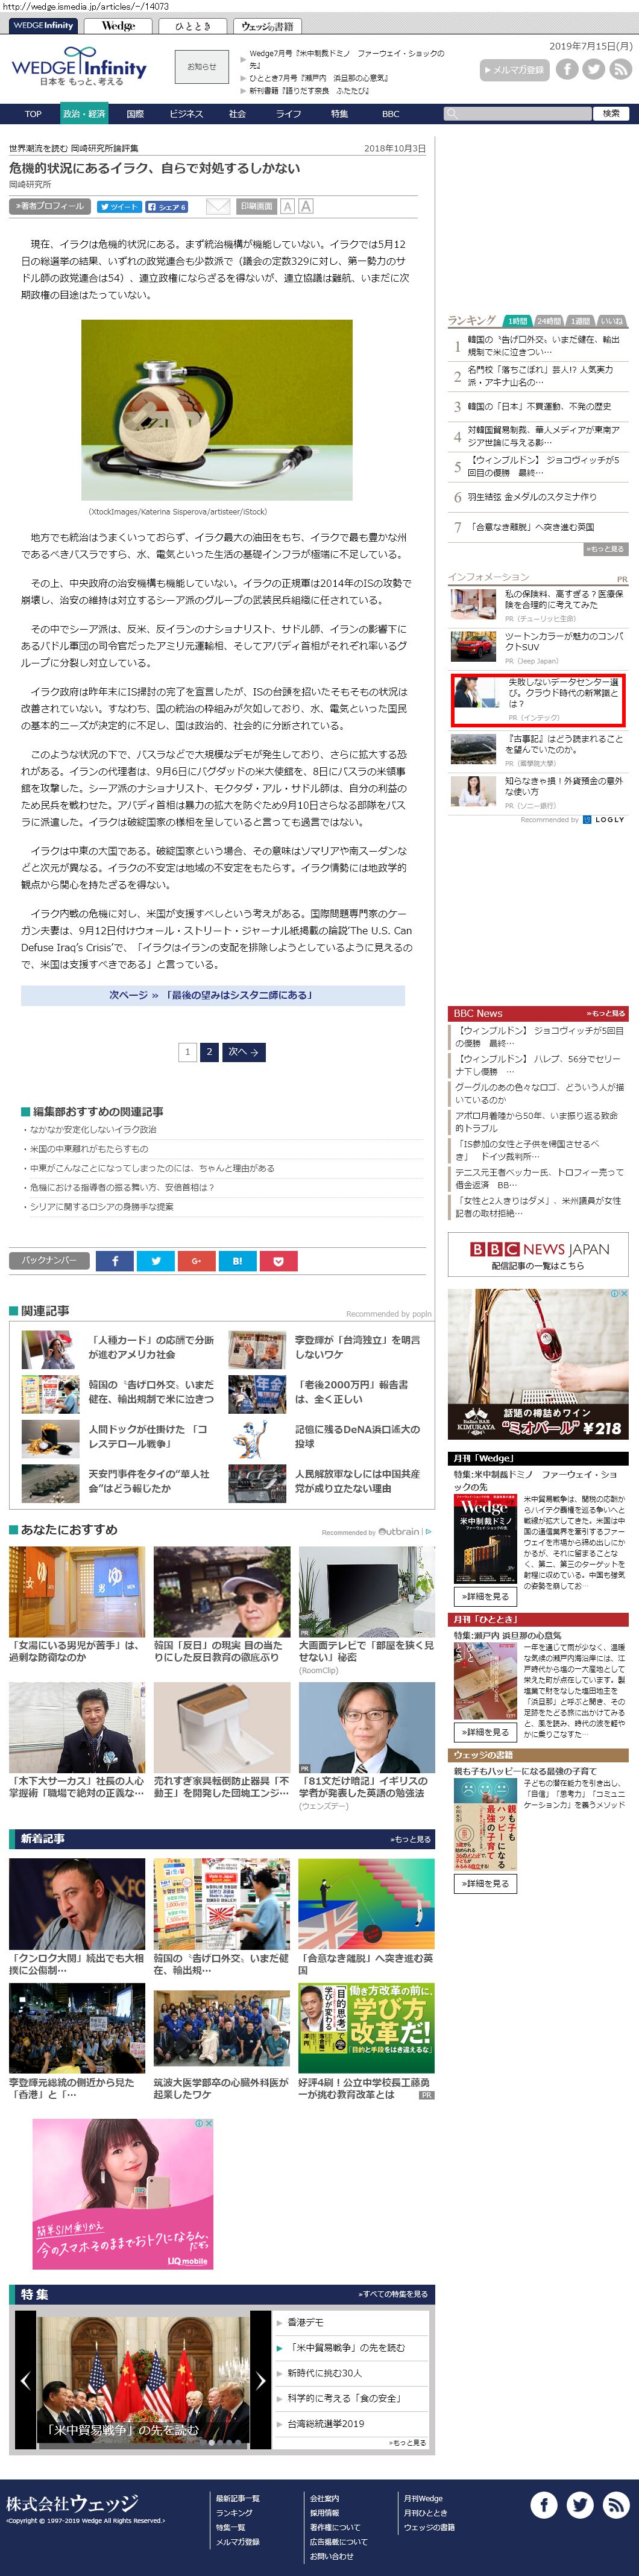Go to BBC nav menu
Screen dimensions: 639x2576
tap(391, 114)
